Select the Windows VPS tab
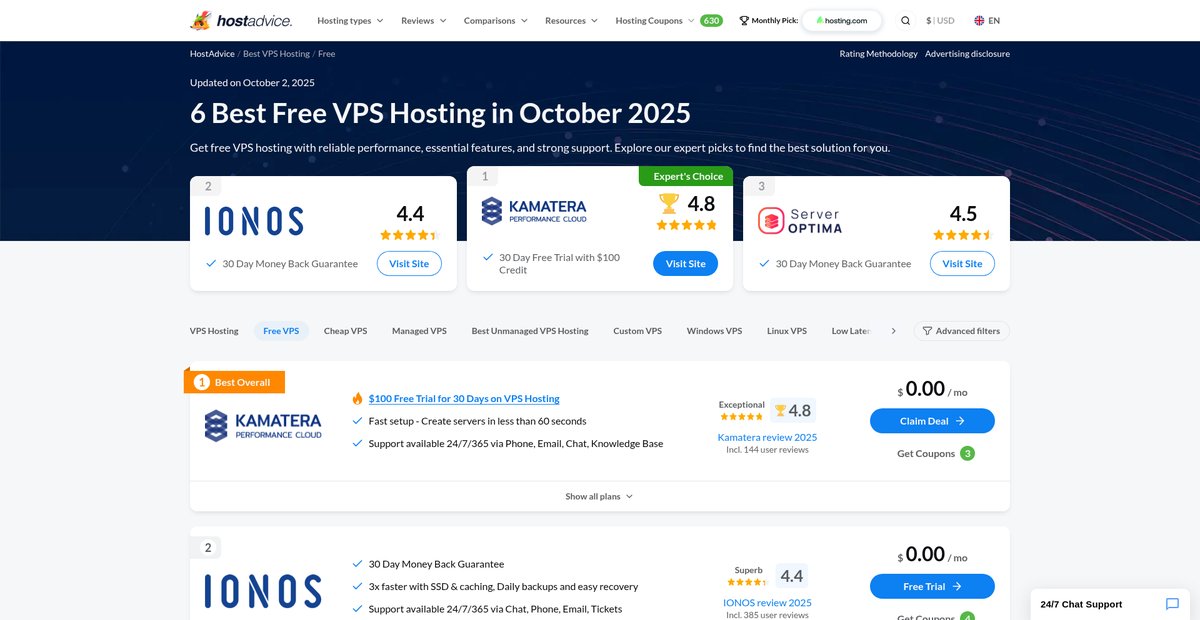 [x=714, y=331]
